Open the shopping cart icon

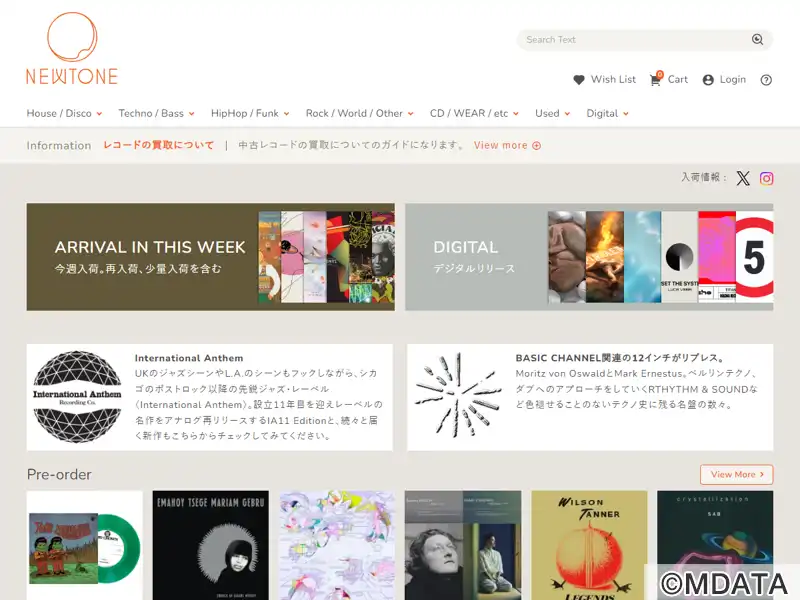(655, 80)
